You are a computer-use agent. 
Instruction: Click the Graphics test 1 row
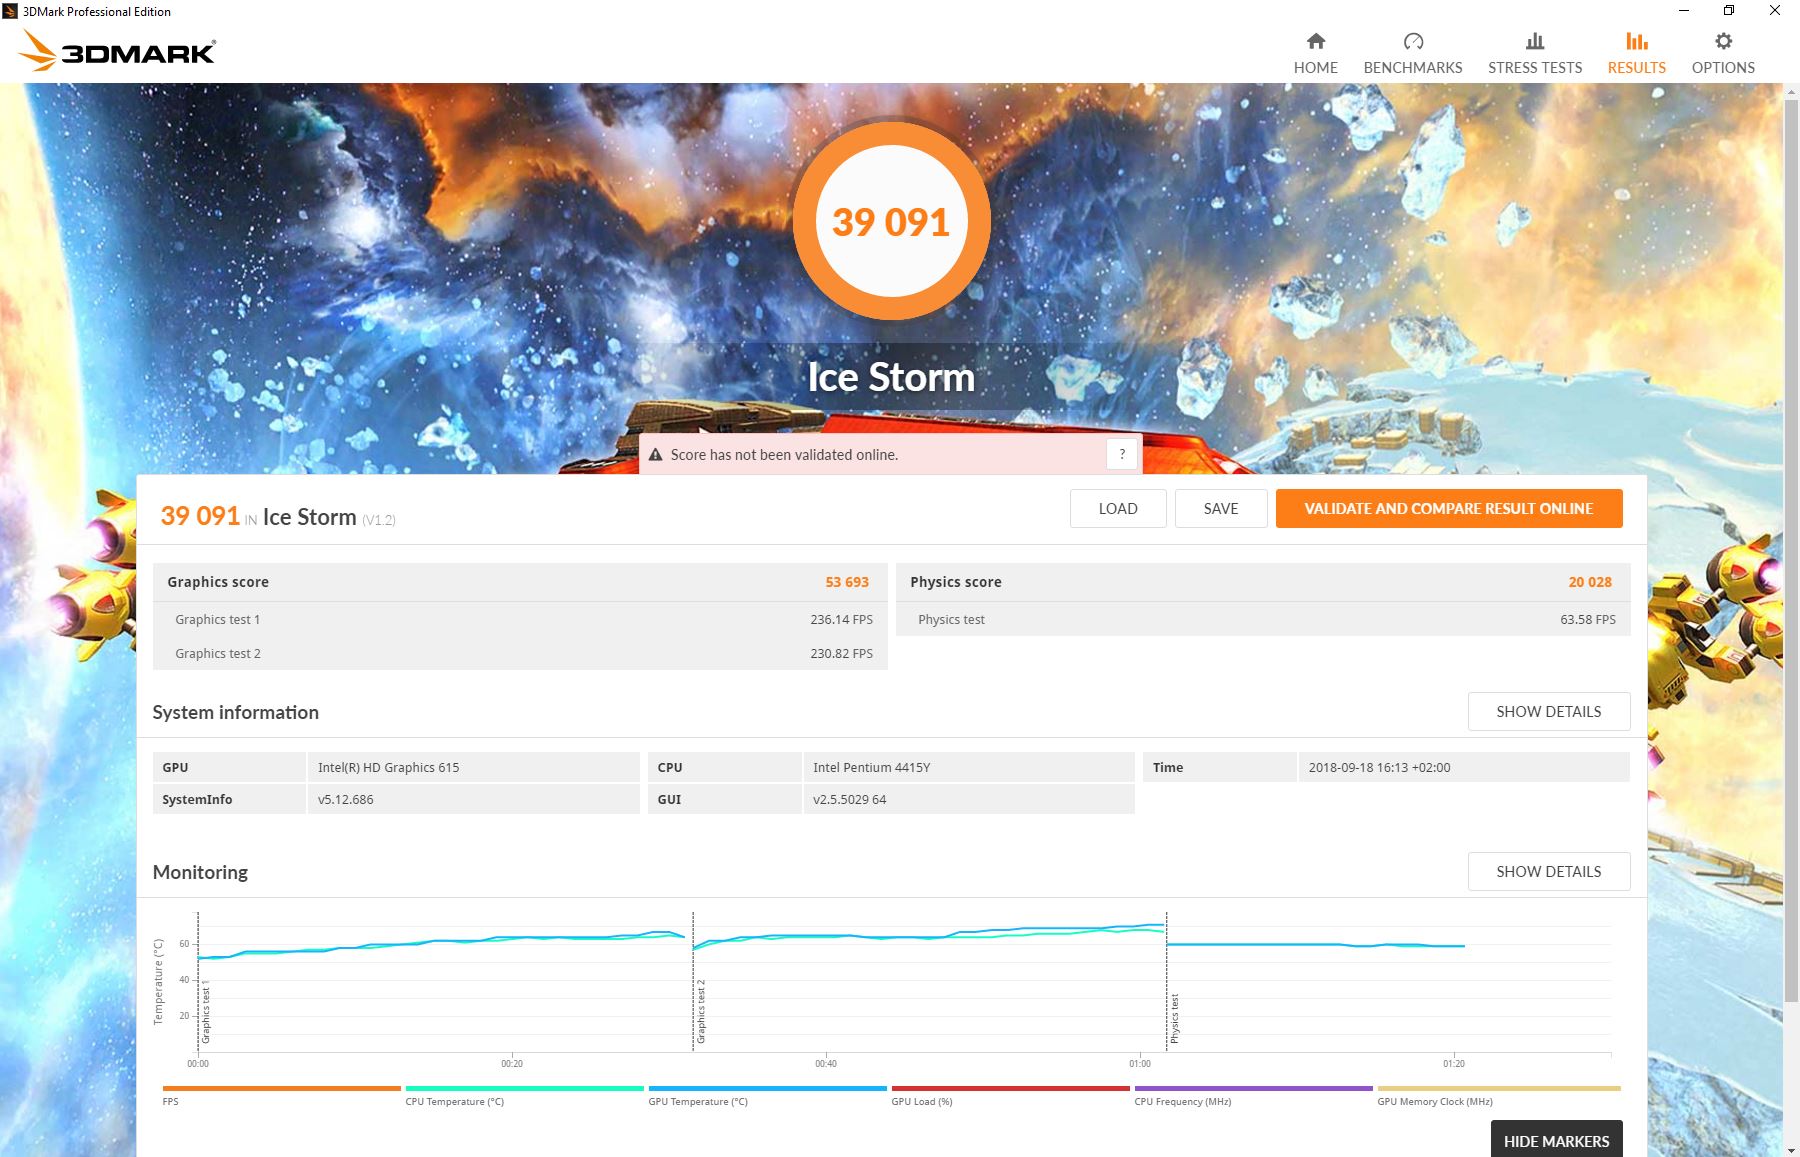point(520,619)
